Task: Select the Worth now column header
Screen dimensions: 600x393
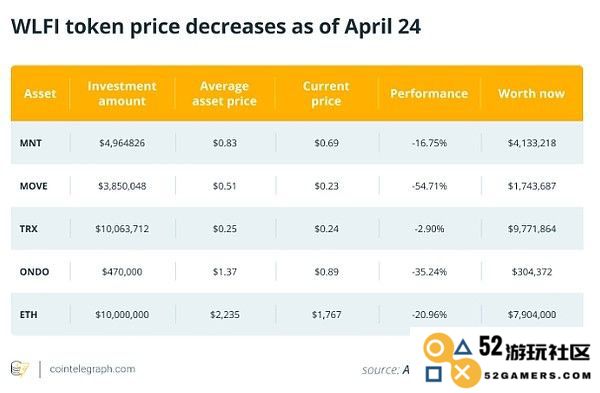Action: point(532,93)
